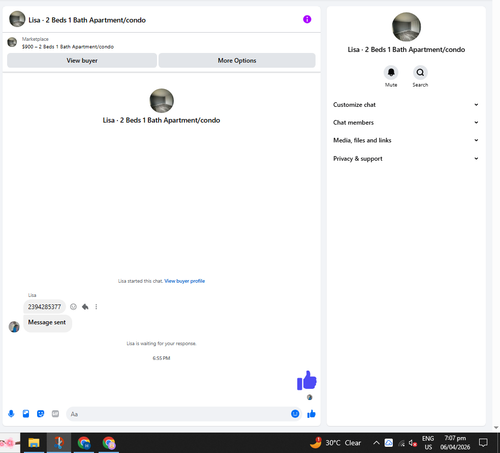The height and width of the screenshot is (453, 500).
Task: Open listing thumbnail in Marketplace bar
Action: coord(12,42)
